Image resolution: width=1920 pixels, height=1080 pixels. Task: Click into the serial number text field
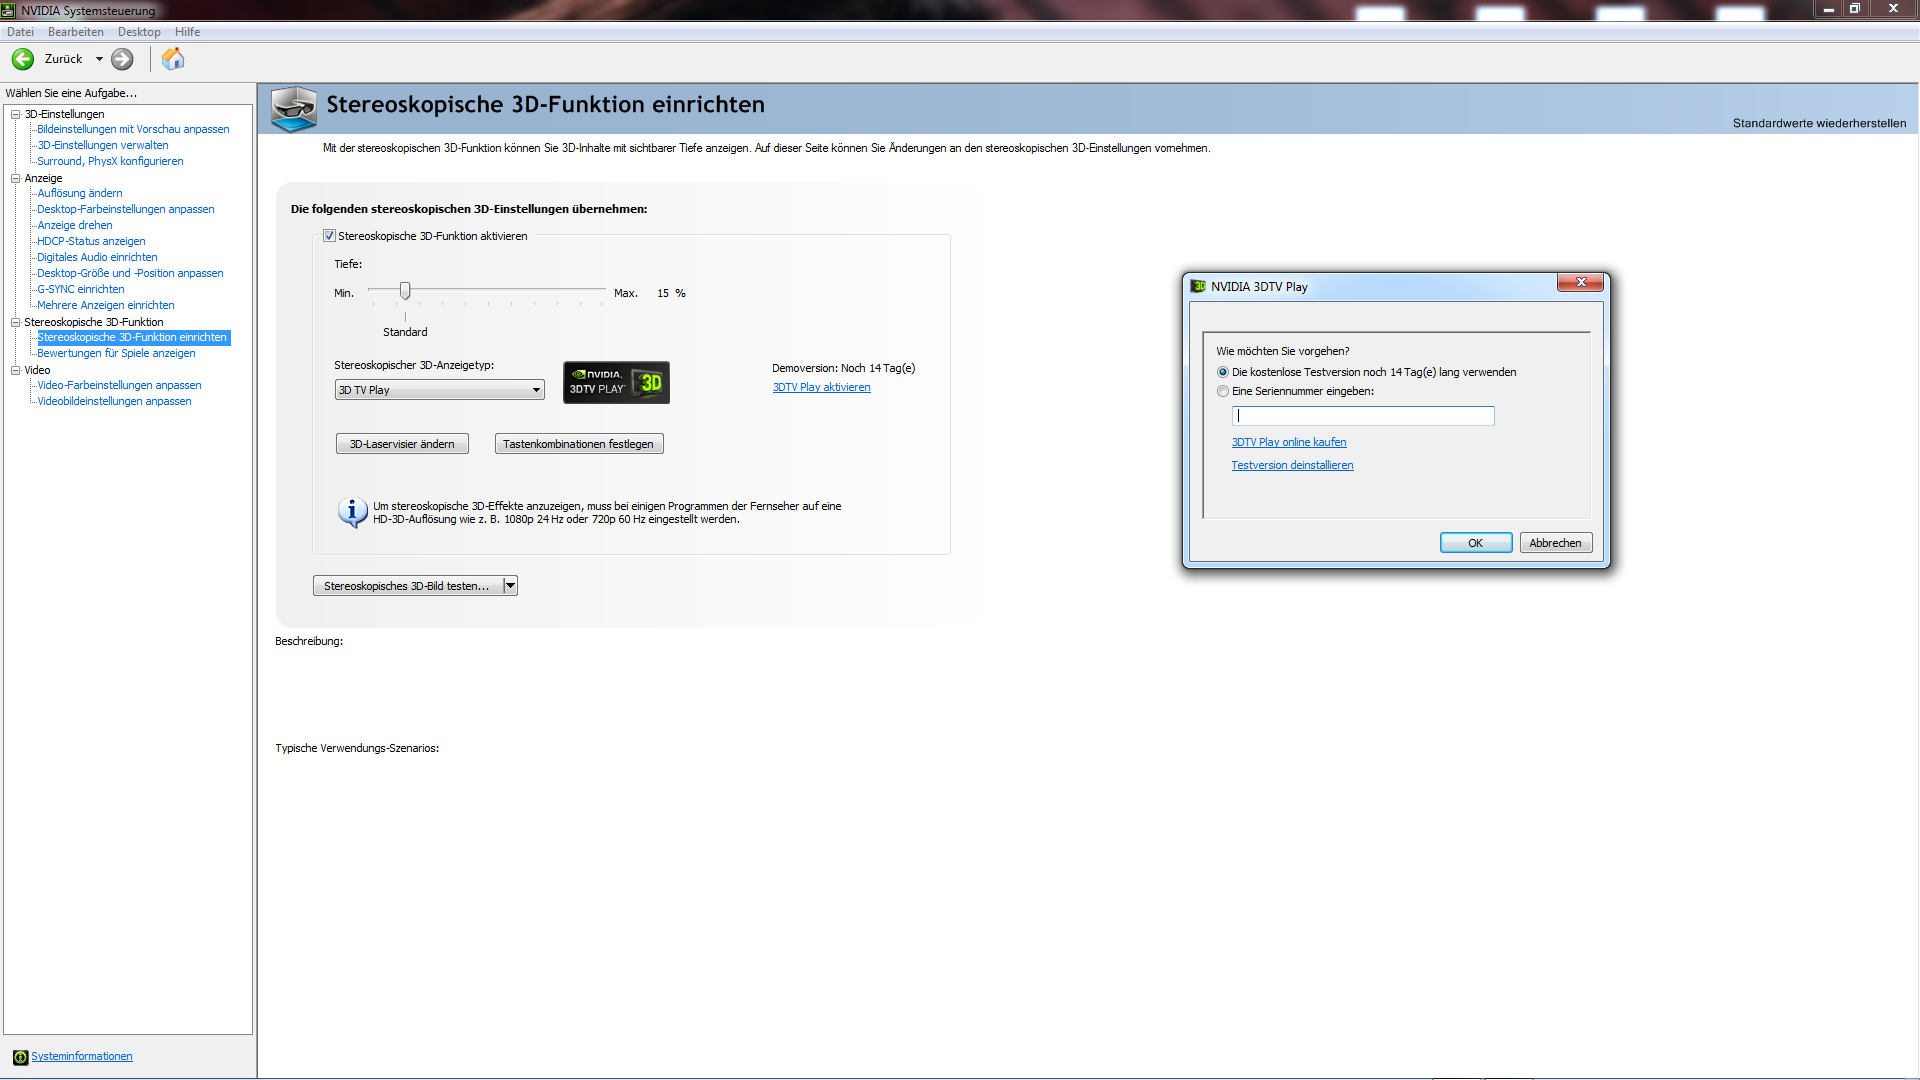pos(1363,416)
